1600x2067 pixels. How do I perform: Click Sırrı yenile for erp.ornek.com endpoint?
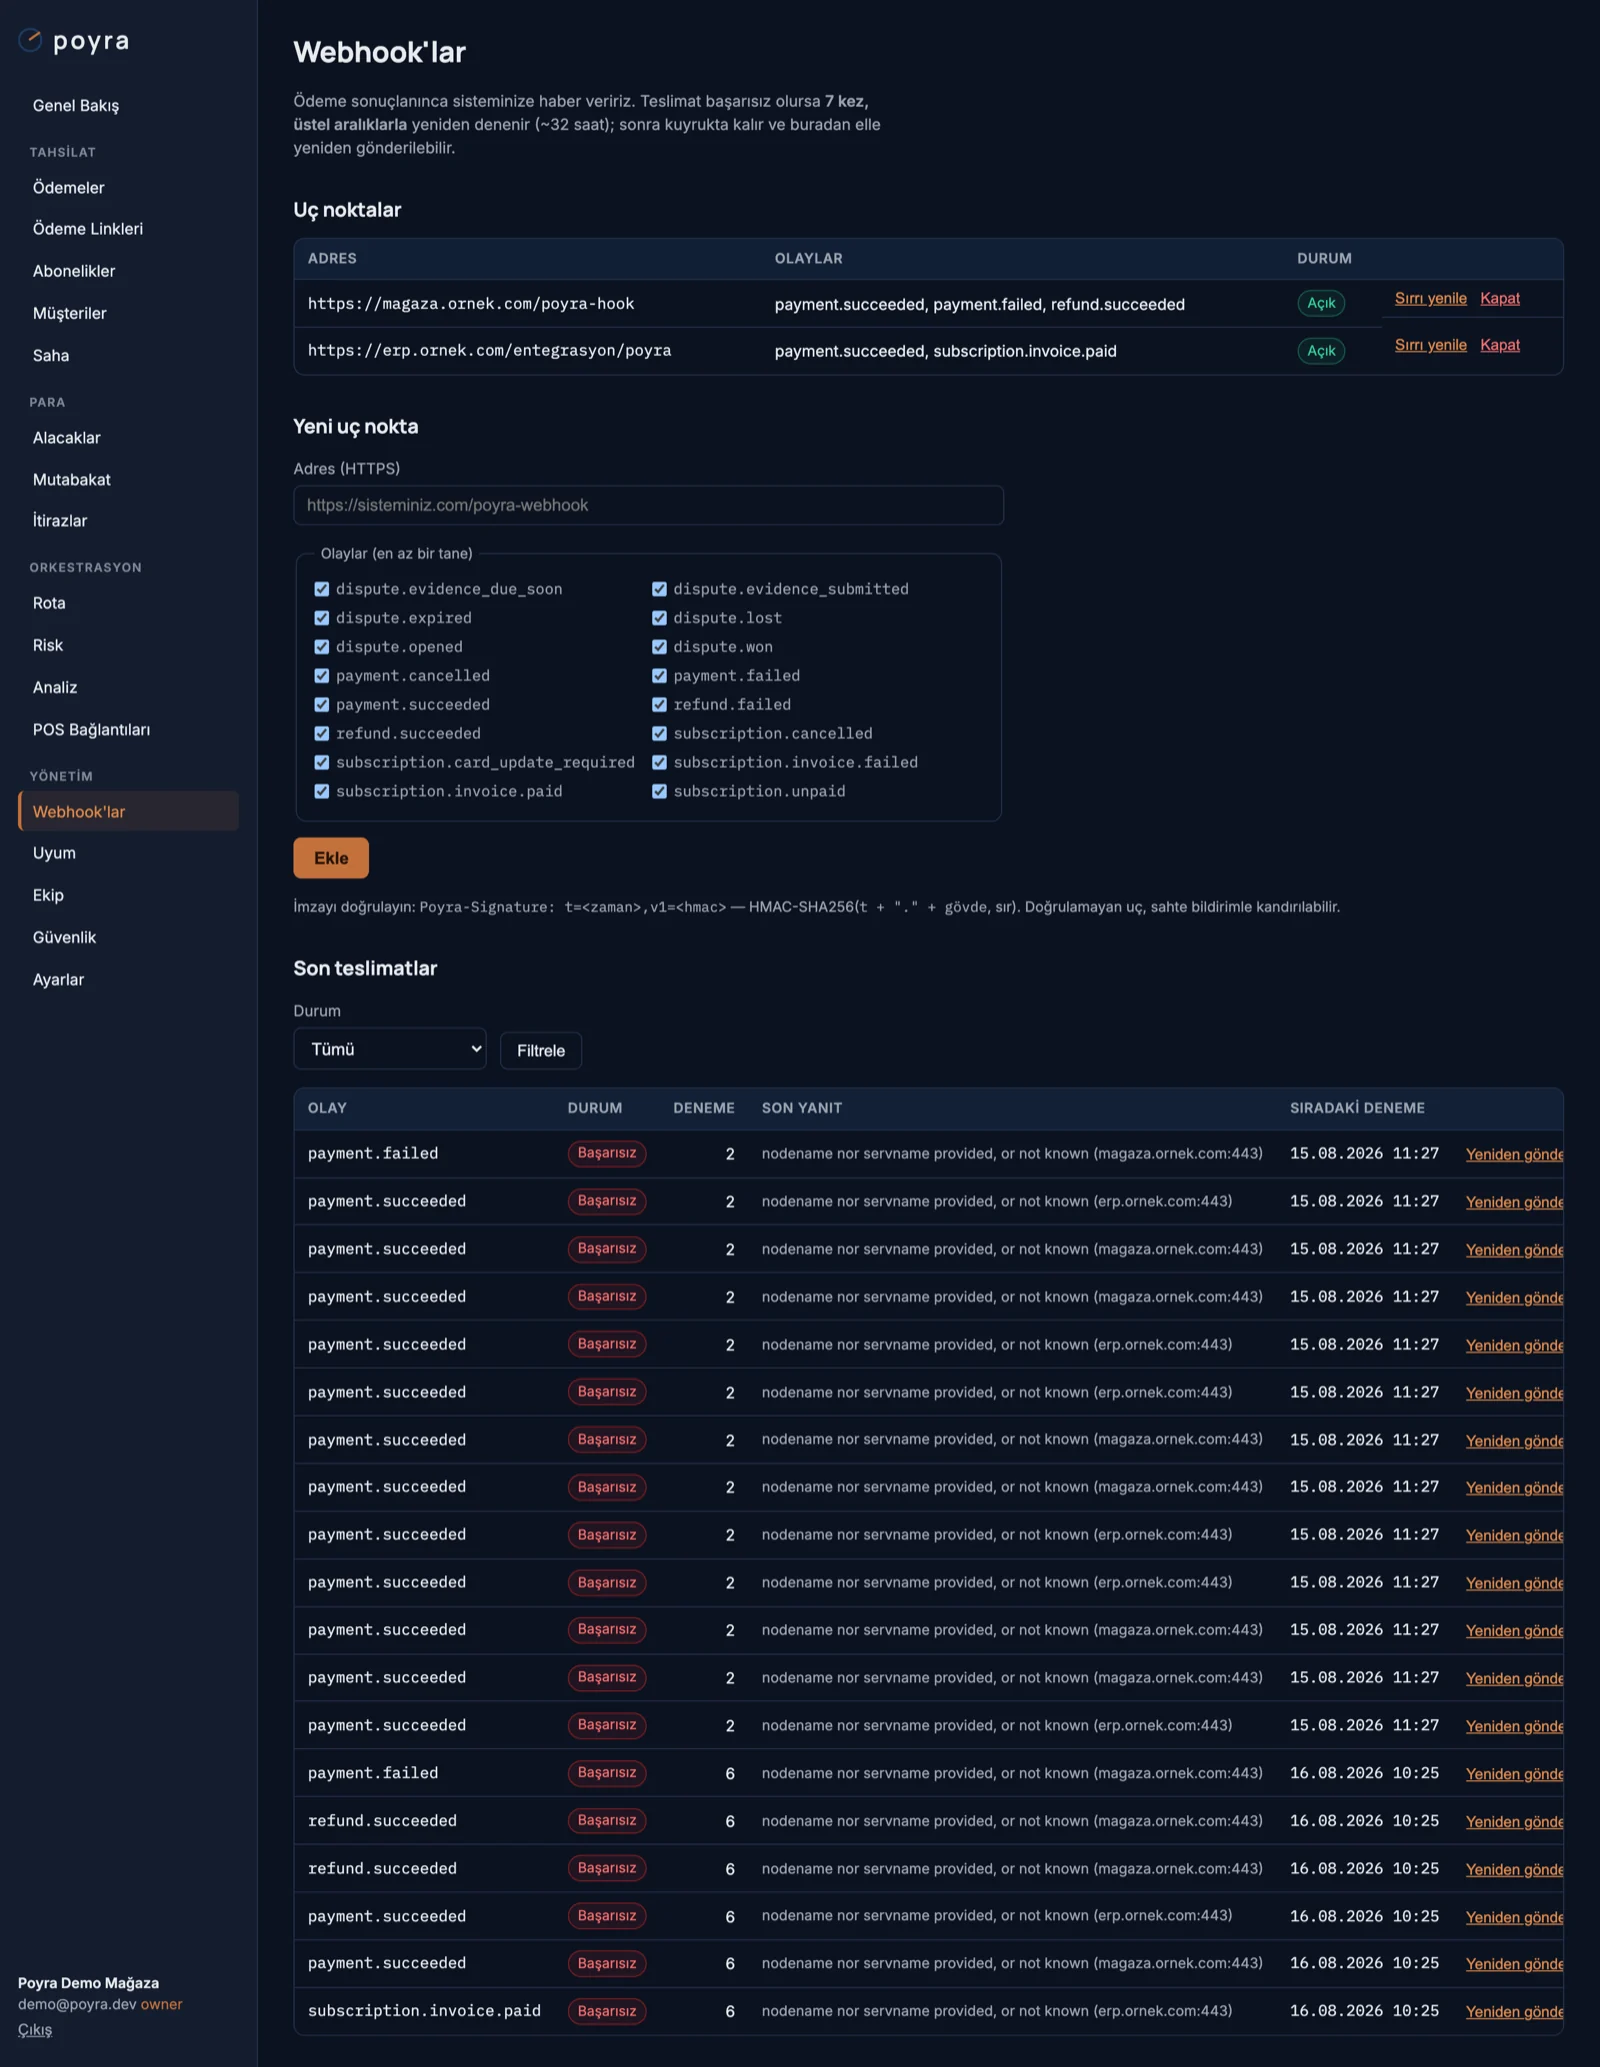tap(1431, 345)
